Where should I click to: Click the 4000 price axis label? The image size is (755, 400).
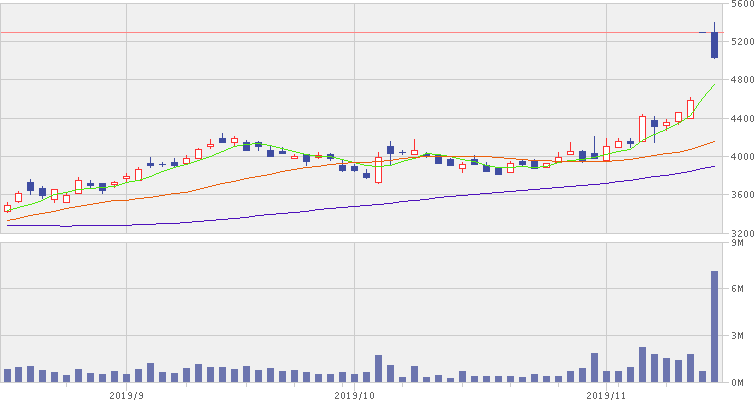pos(740,157)
